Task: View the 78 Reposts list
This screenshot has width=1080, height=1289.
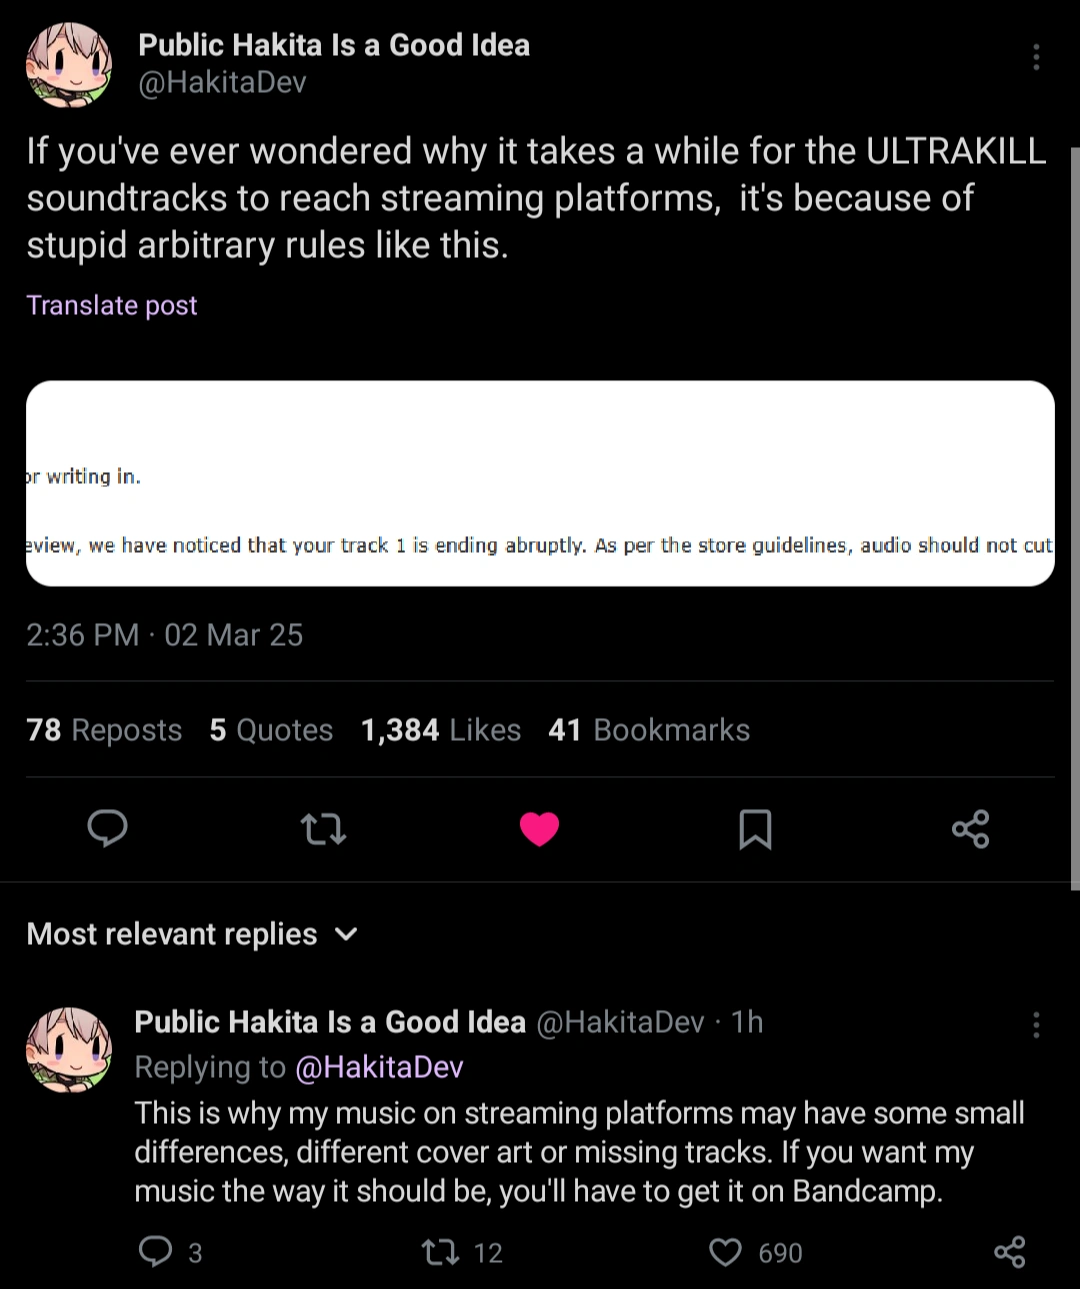Action: pos(103,730)
